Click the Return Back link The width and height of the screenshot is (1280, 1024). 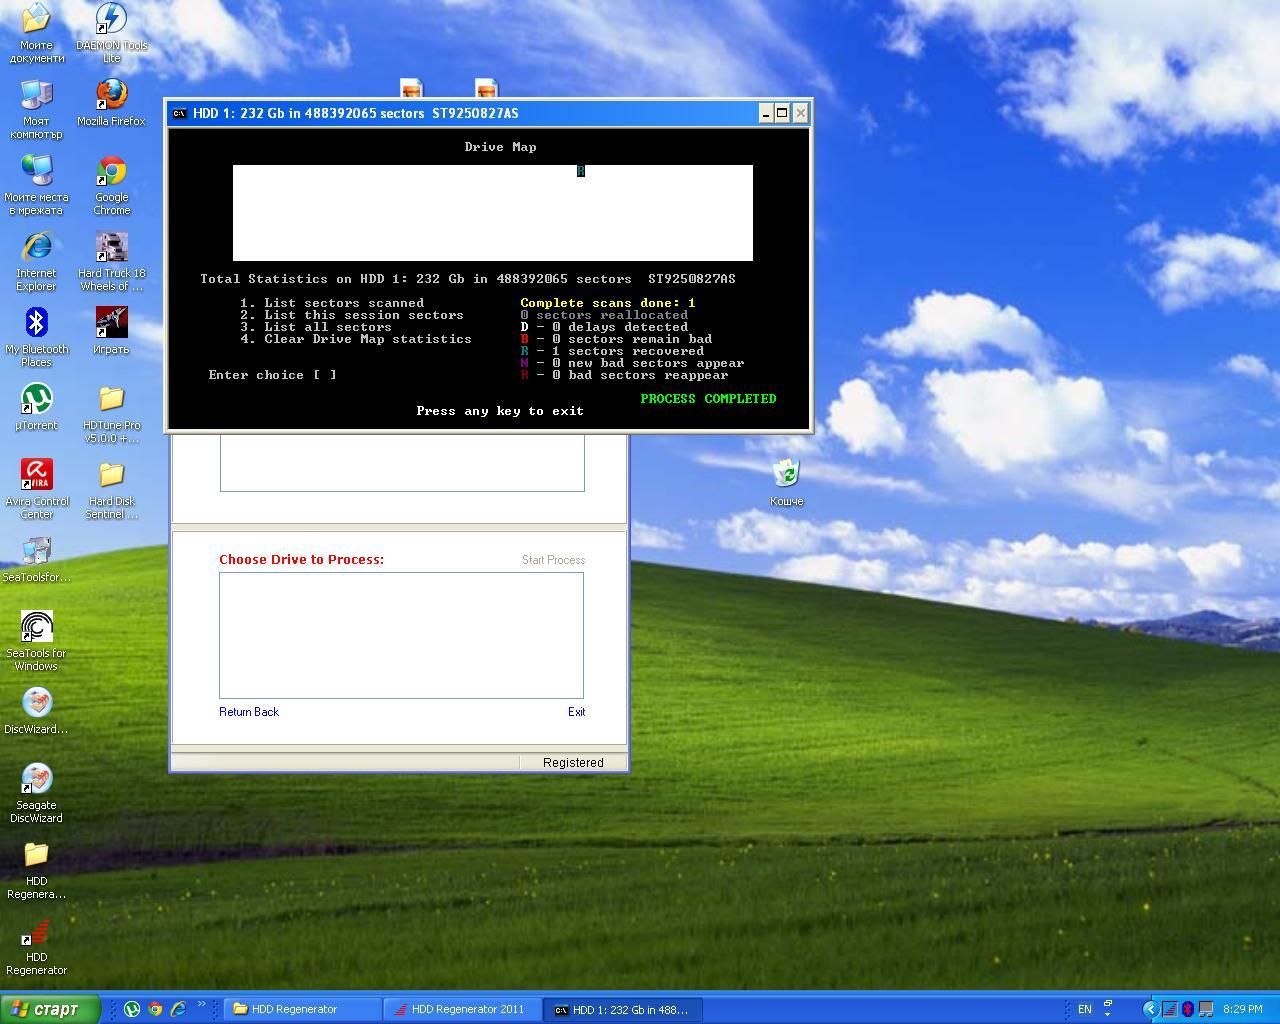(249, 712)
